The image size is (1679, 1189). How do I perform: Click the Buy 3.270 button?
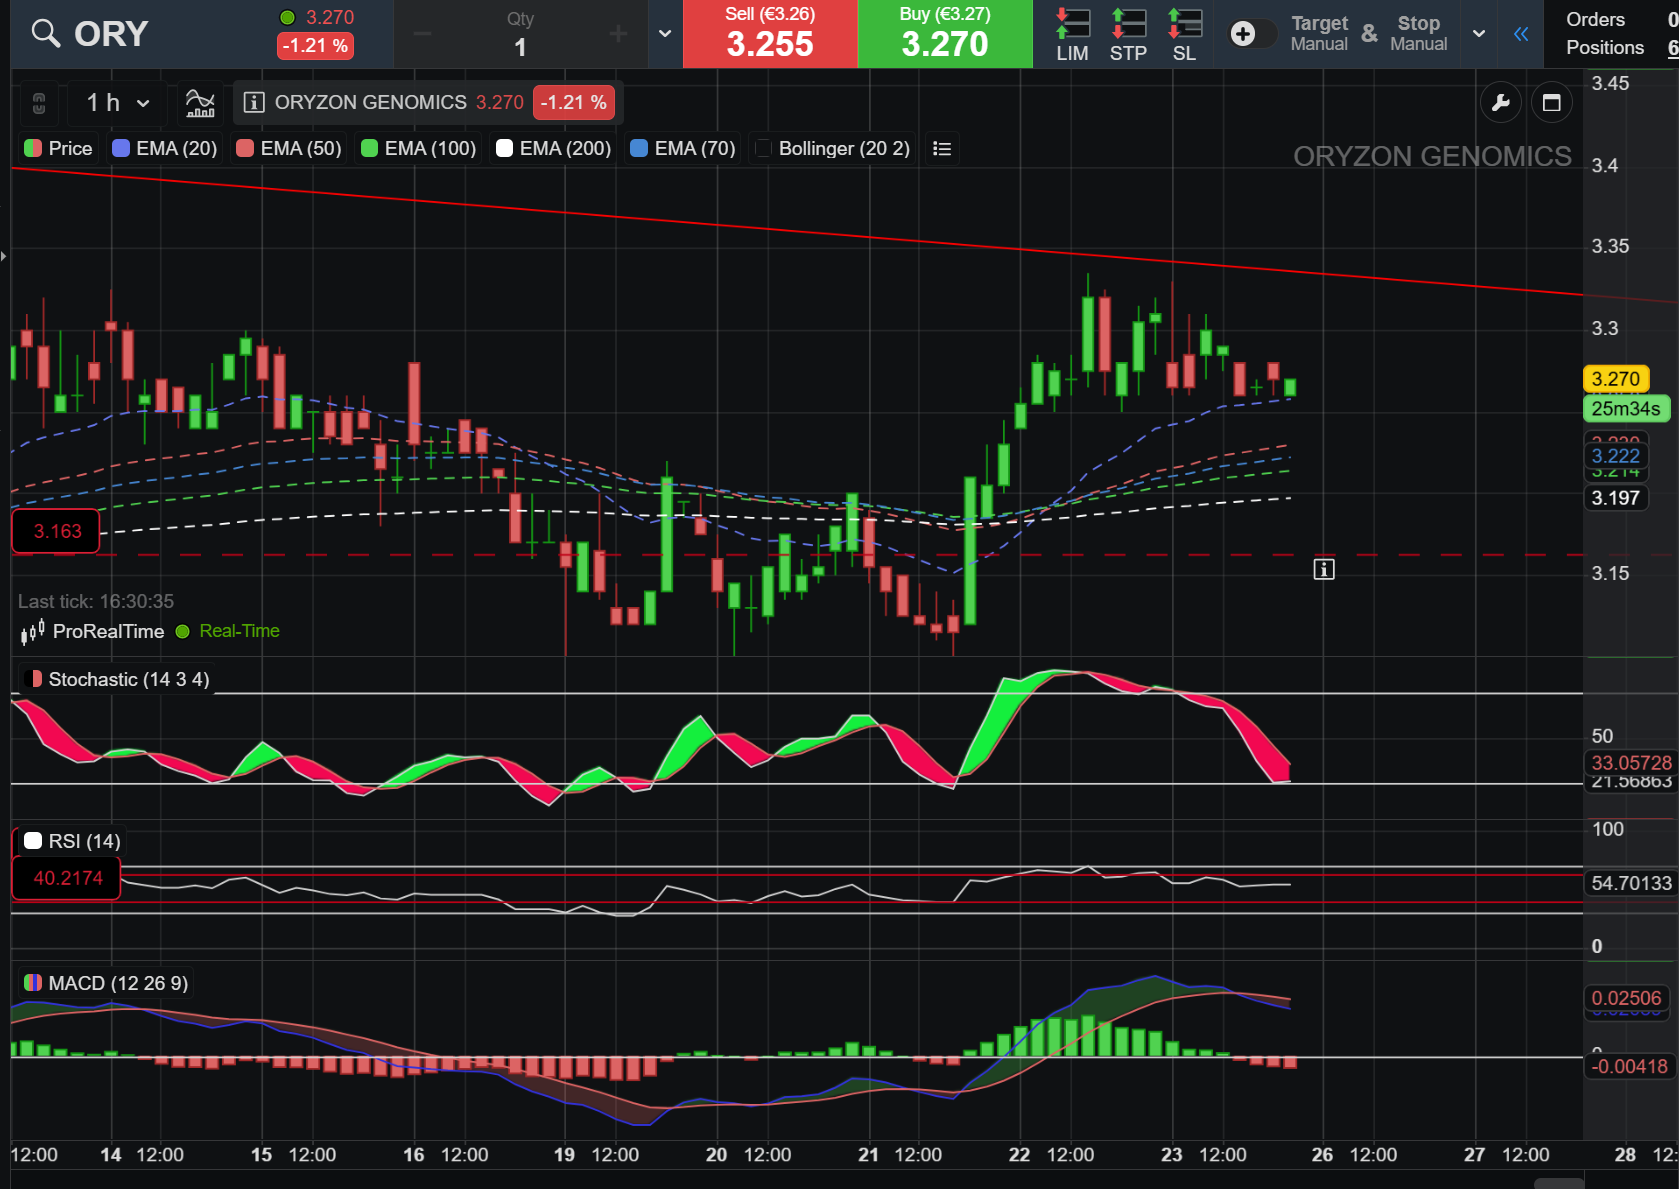[x=945, y=34]
